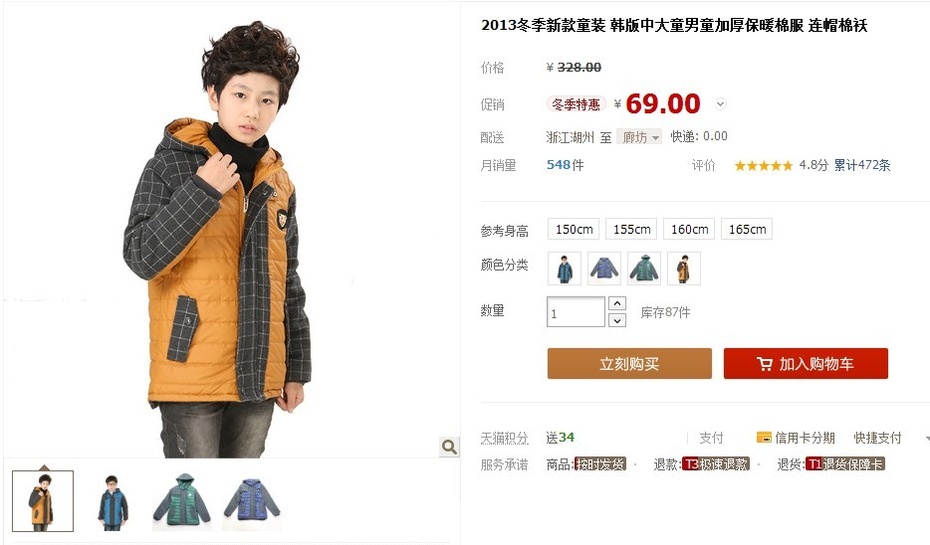The width and height of the screenshot is (930, 545).
Task: Choose the 165cm size option
Action: click(x=747, y=229)
